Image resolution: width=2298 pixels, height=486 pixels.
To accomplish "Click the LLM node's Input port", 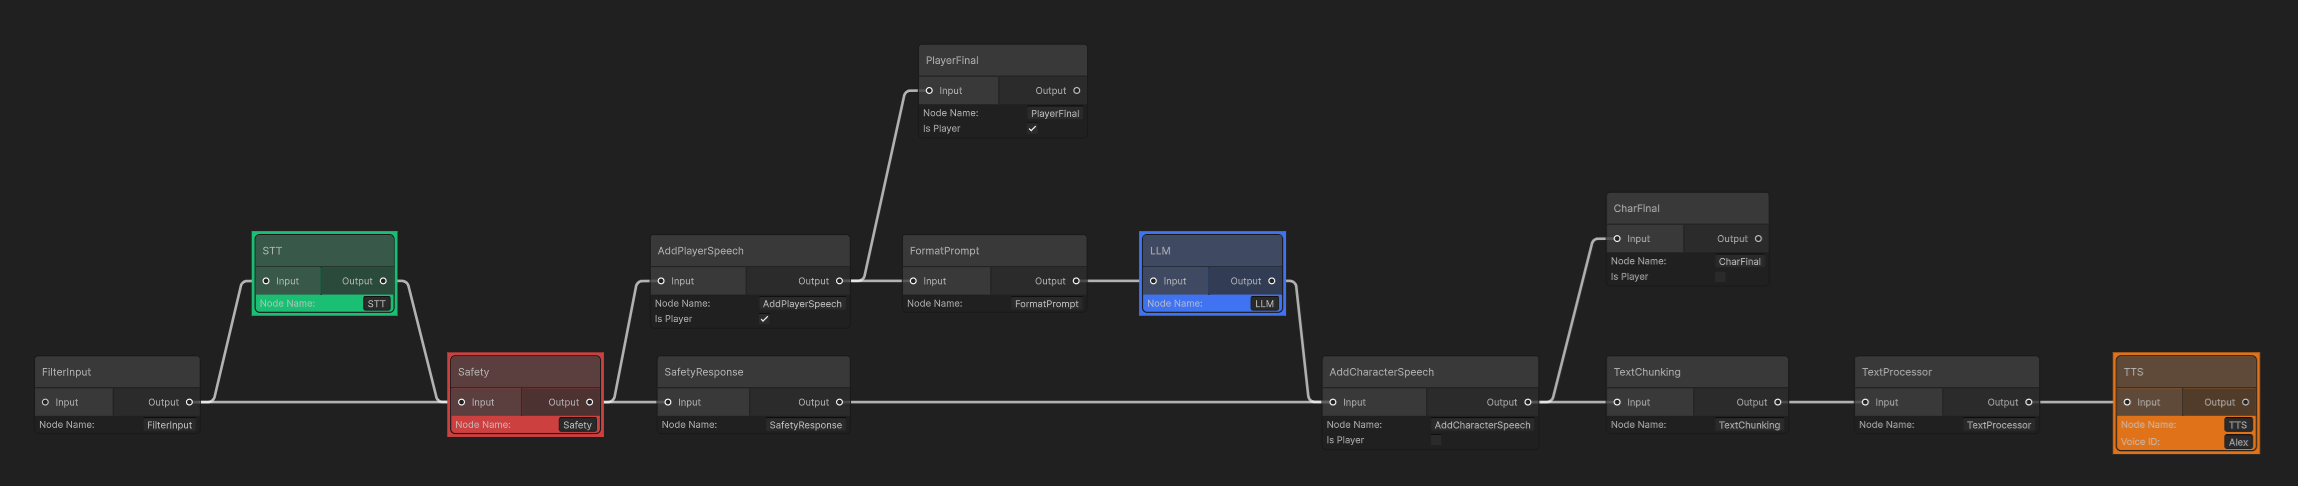I will pyautogui.click(x=1153, y=281).
